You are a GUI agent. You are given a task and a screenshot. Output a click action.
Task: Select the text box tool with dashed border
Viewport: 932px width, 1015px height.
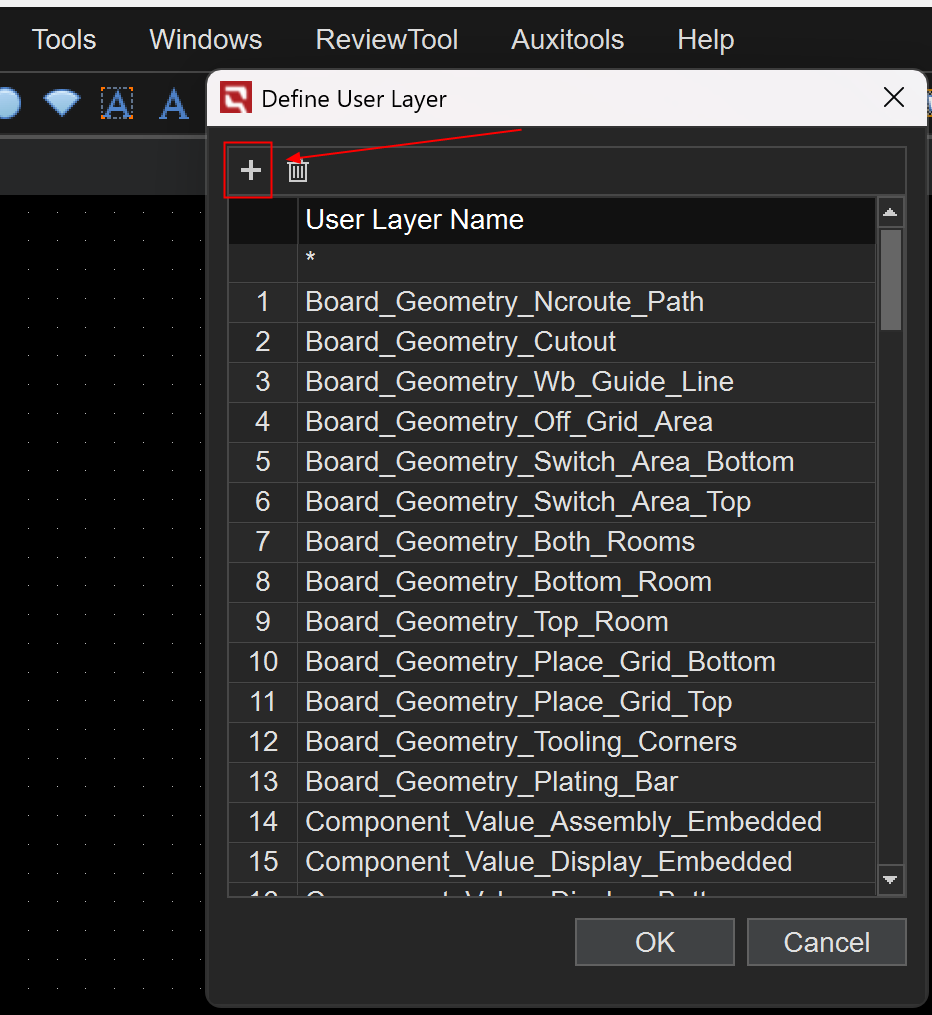pos(117,103)
